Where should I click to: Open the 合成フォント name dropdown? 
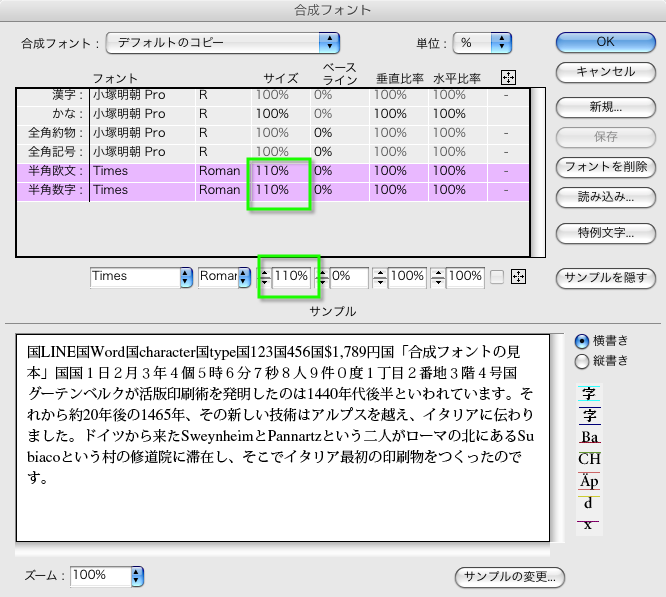click(223, 42)
